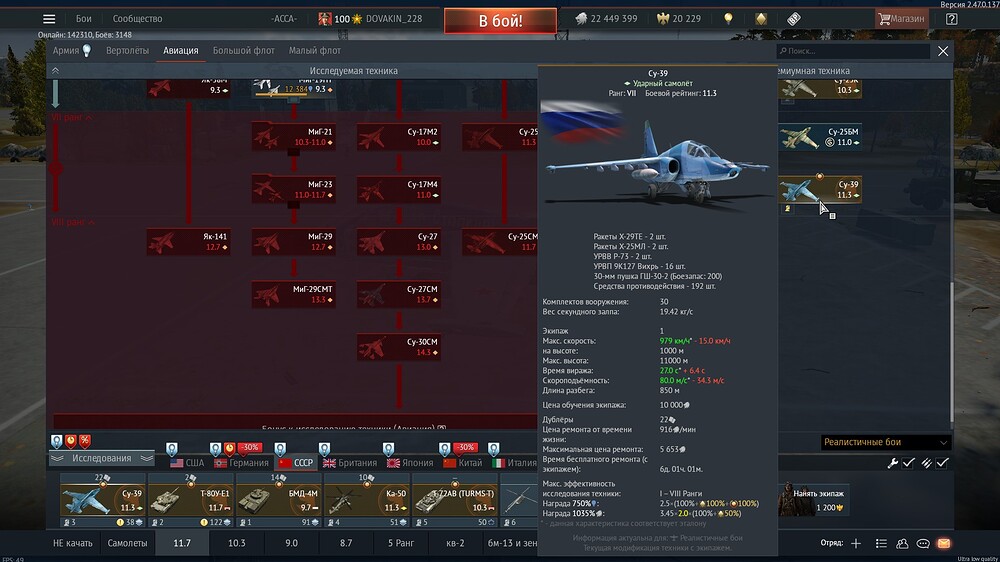This screenshot has width=1000, height=562.
Task: Select Су-17М2 in research tree
Action: pyautogui.click(x=399, y=137)
